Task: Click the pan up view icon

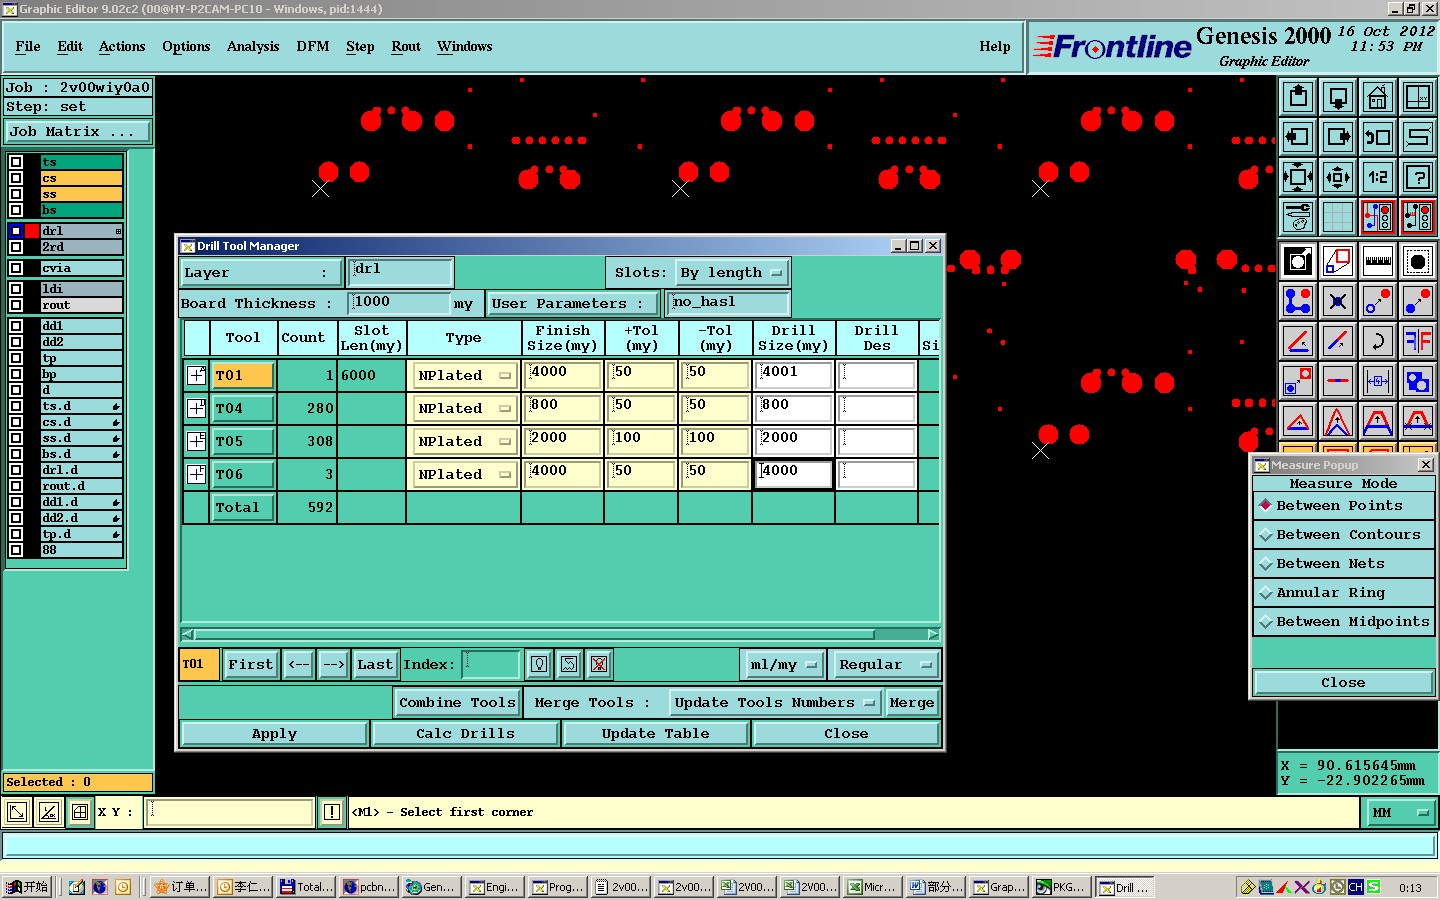Action: click(1298, 97)
